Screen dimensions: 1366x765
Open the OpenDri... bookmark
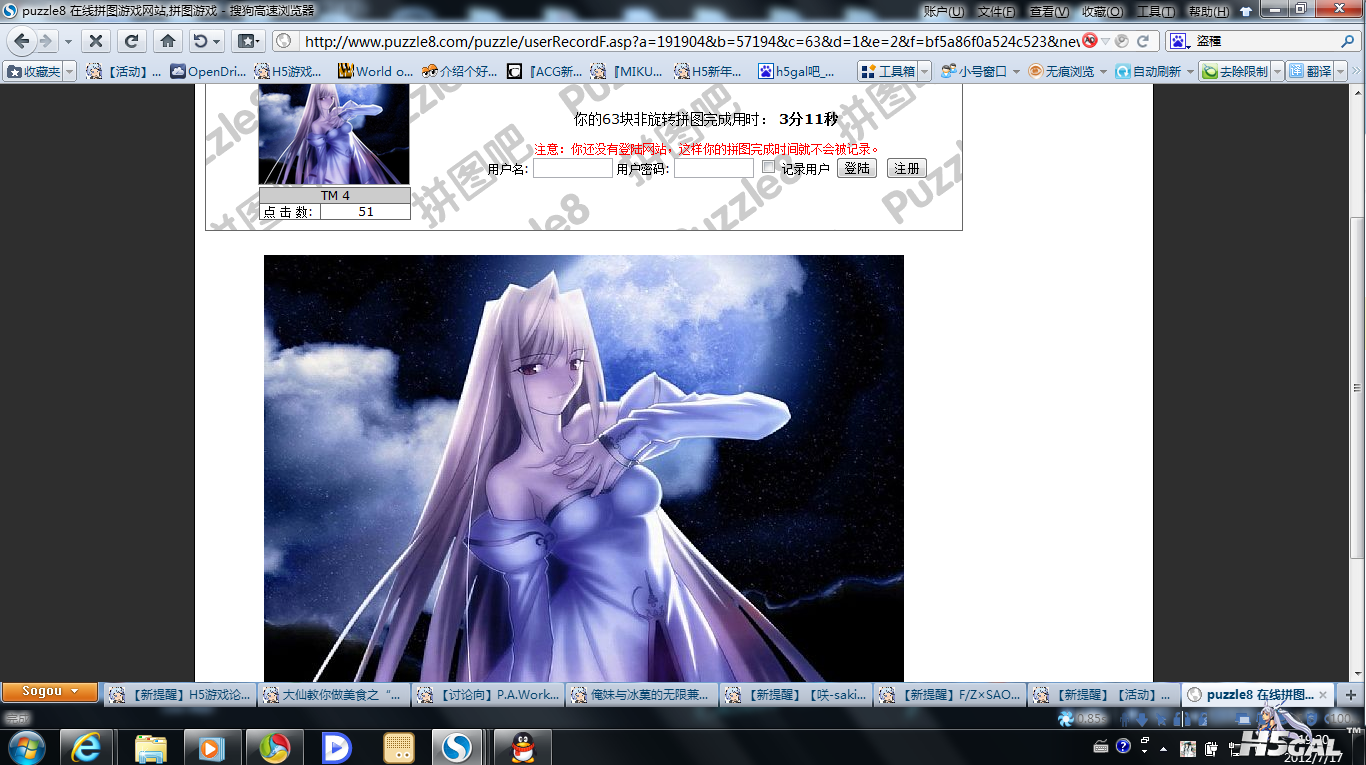pyautogui.click(x=208, y=72)
